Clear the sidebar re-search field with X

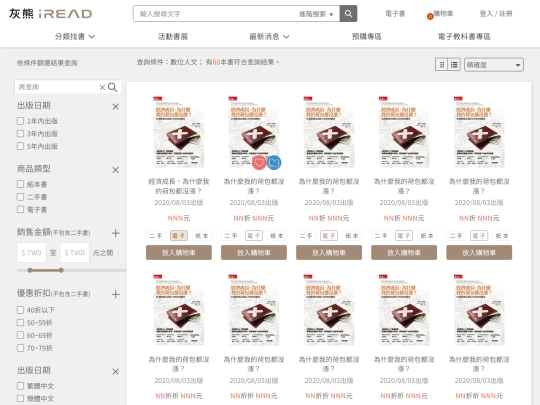102,87
